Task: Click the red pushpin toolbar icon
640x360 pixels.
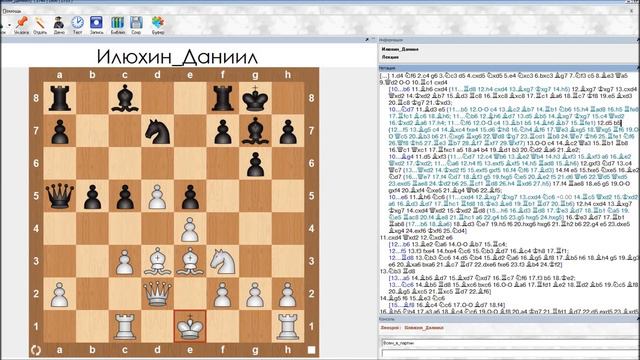Action: click(x=21, y=23)
